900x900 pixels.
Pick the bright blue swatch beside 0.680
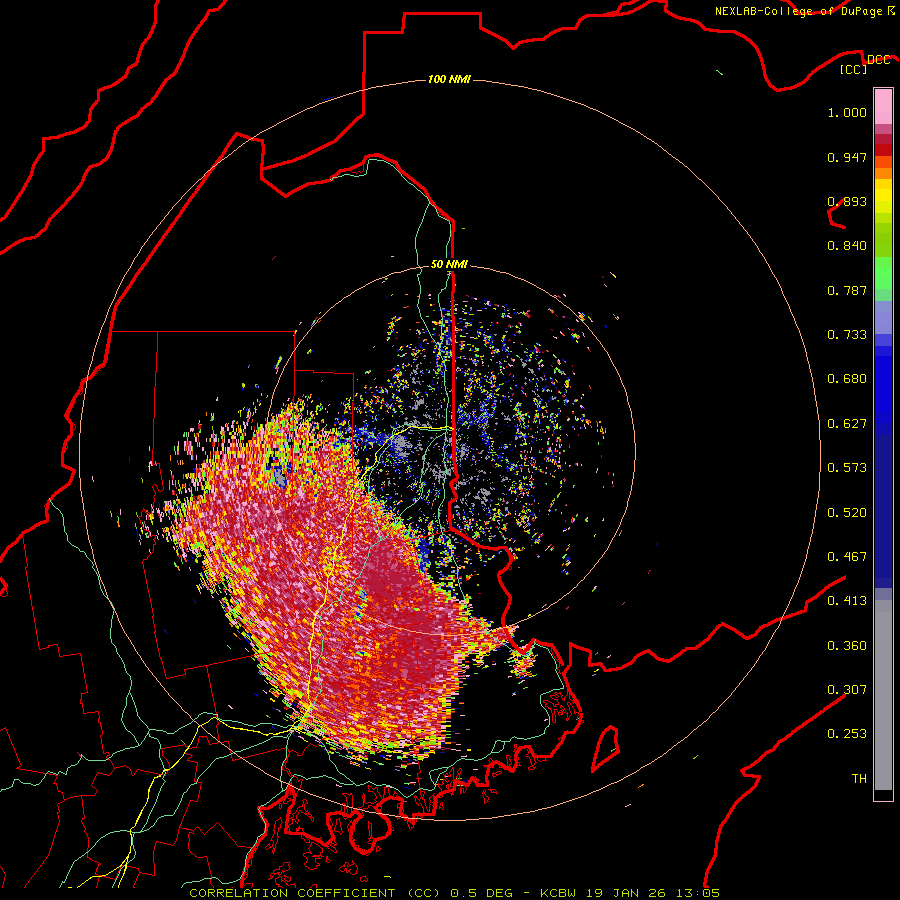883,385
